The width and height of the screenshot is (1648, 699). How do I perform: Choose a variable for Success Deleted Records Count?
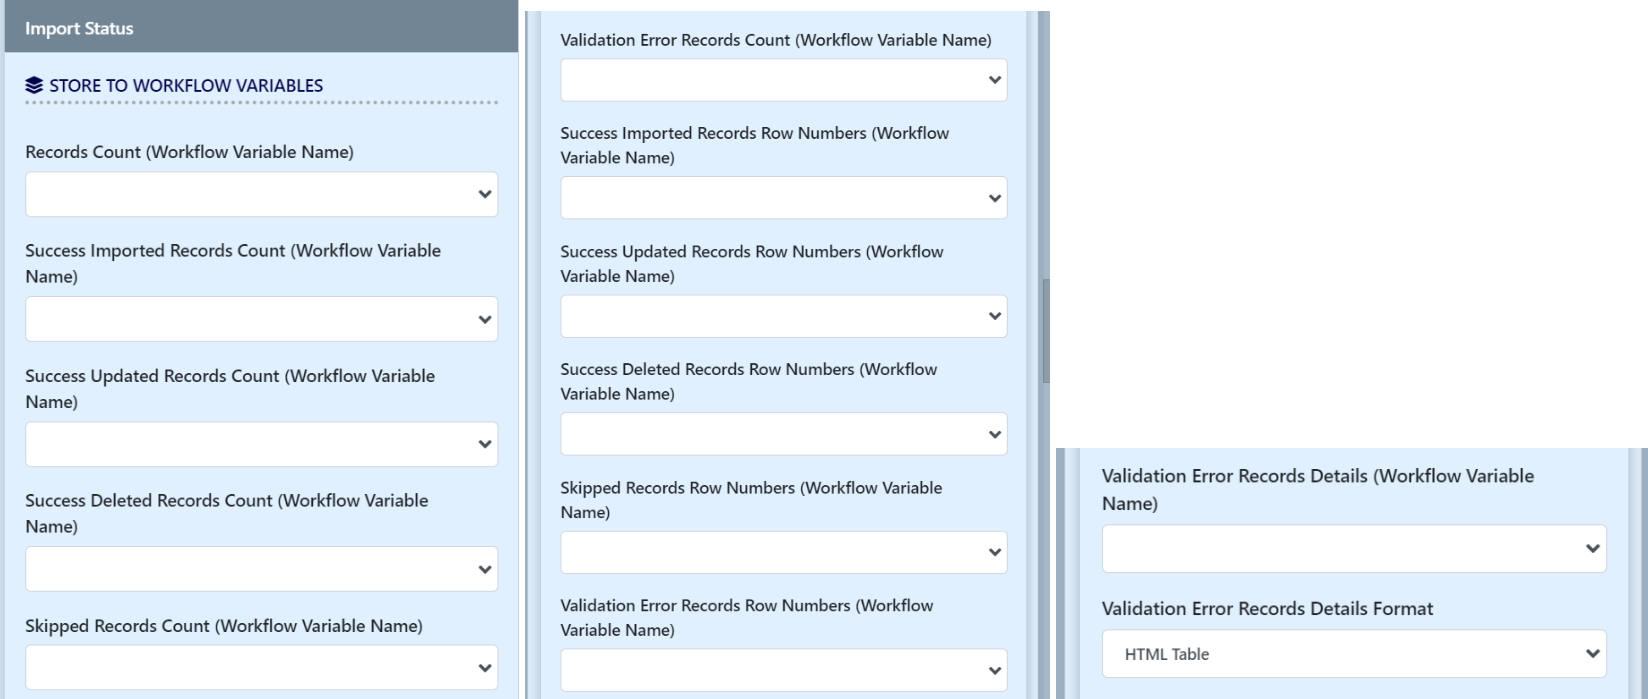coord(261,569)
